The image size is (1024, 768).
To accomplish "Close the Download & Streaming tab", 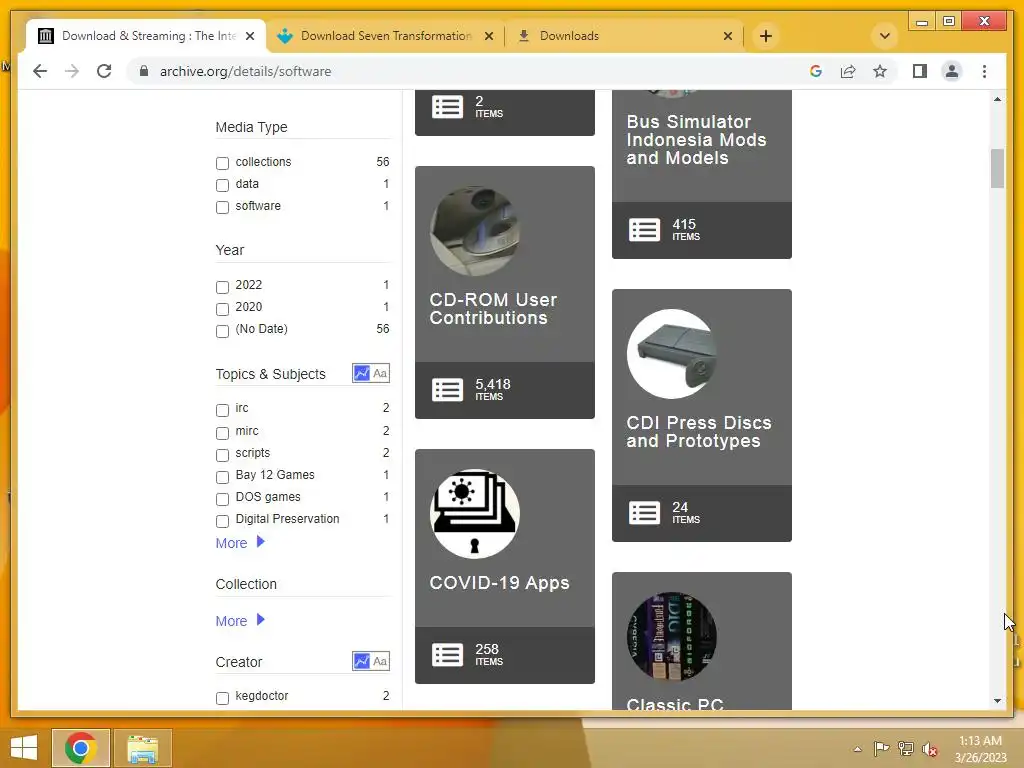I will pos(249,36).
